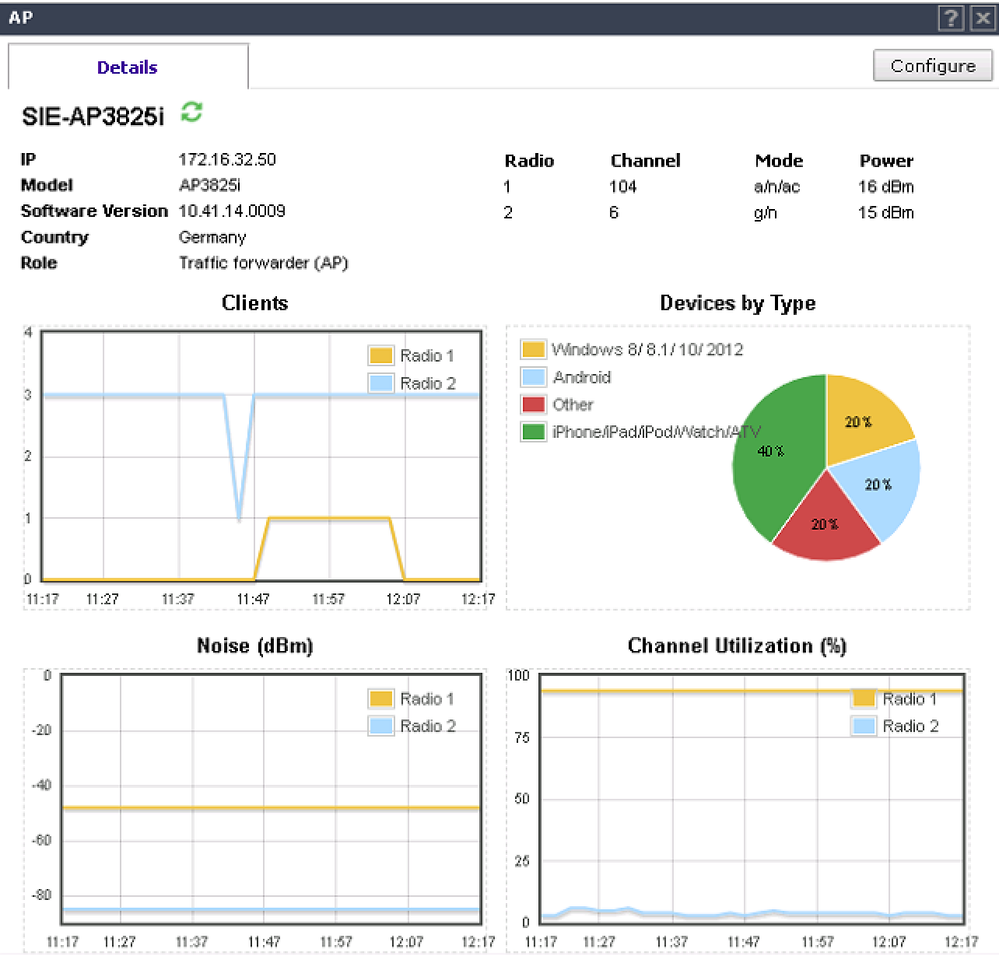Image resolution: width=999 pixels, height=955 pixels.
Task: Click channel value 6 for Radio 2
Action: 614,212
